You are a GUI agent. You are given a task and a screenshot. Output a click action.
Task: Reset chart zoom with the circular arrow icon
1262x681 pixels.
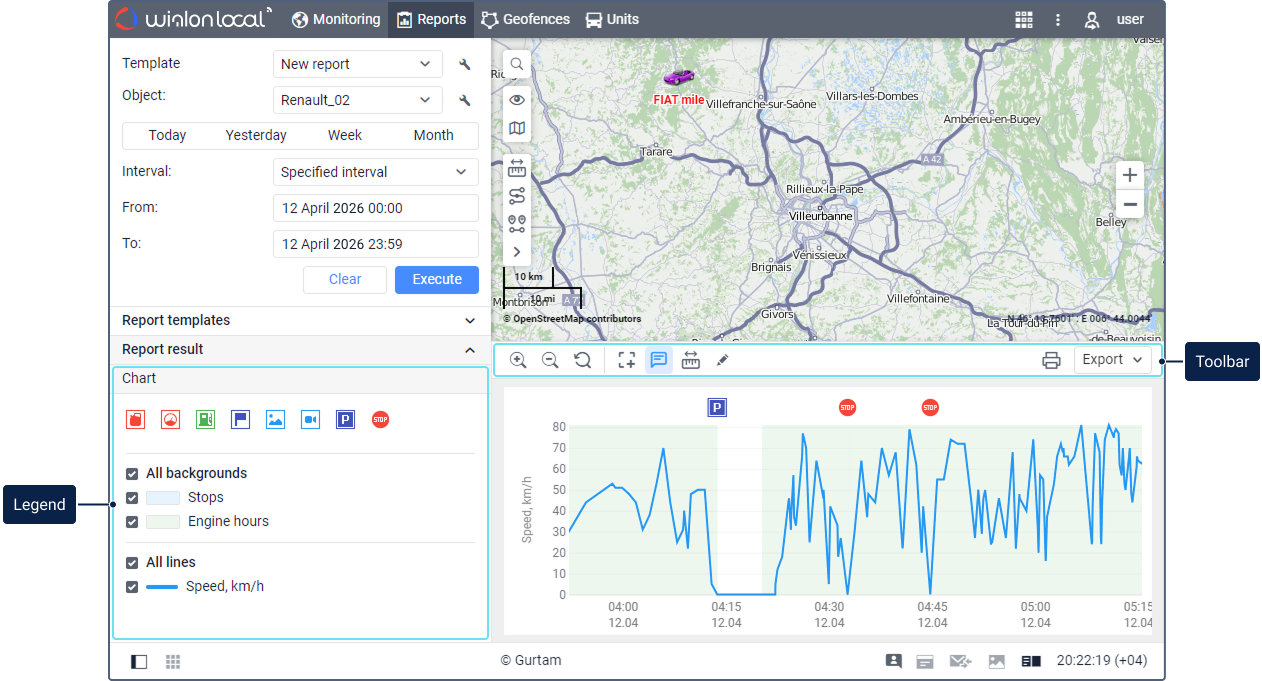click(x=582, y=360)
